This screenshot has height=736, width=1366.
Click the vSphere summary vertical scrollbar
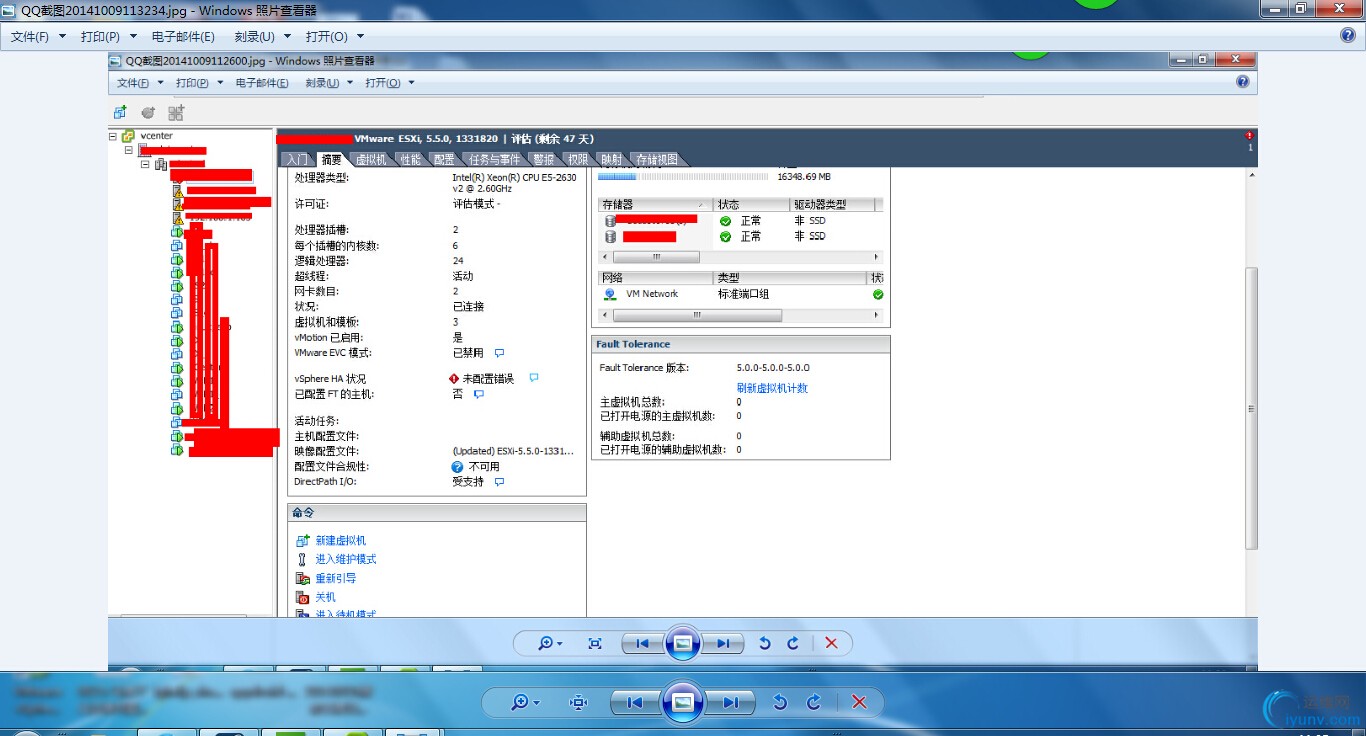1251,408
